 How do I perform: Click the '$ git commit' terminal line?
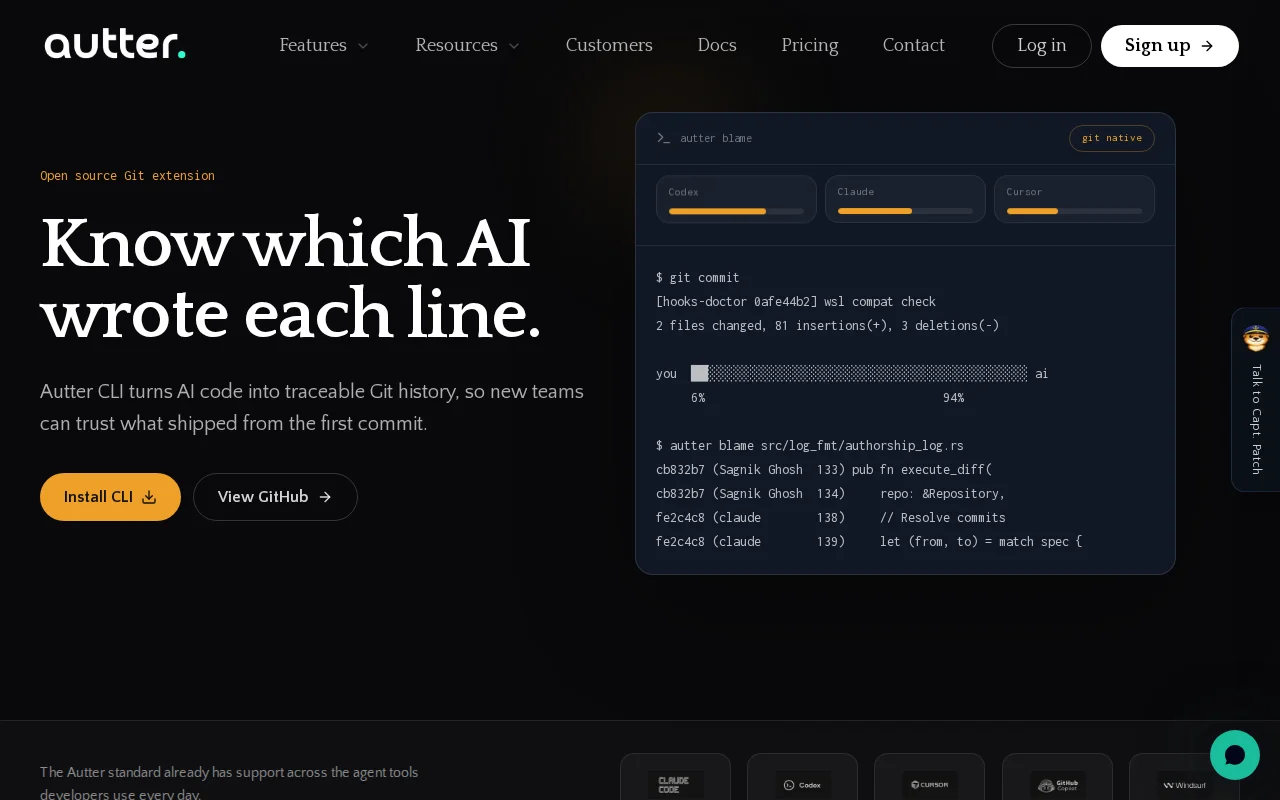pos(698,278)
